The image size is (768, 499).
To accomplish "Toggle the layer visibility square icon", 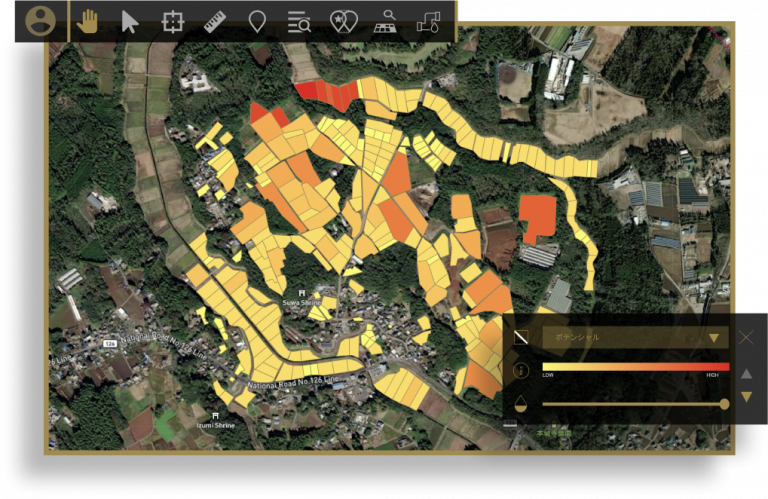I will click(521, 337).
